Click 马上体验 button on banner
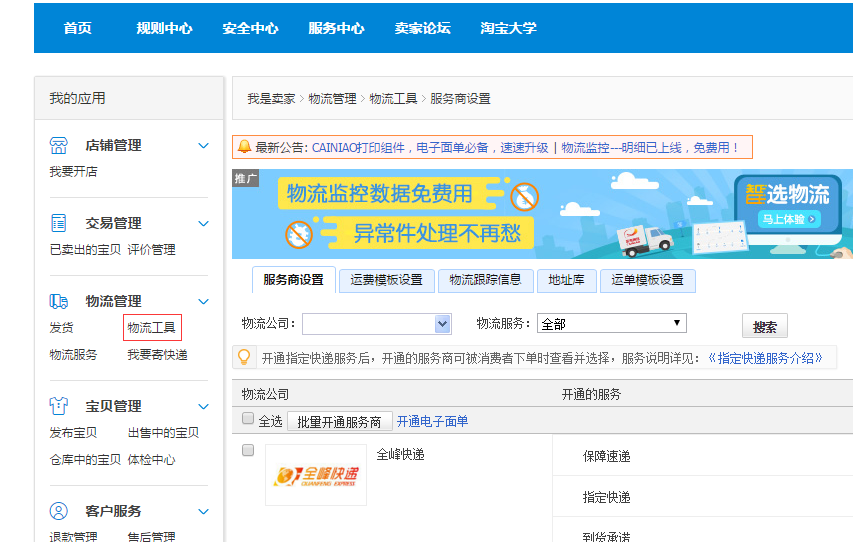Screen dimensions: 853x542 tap(788, 219)
